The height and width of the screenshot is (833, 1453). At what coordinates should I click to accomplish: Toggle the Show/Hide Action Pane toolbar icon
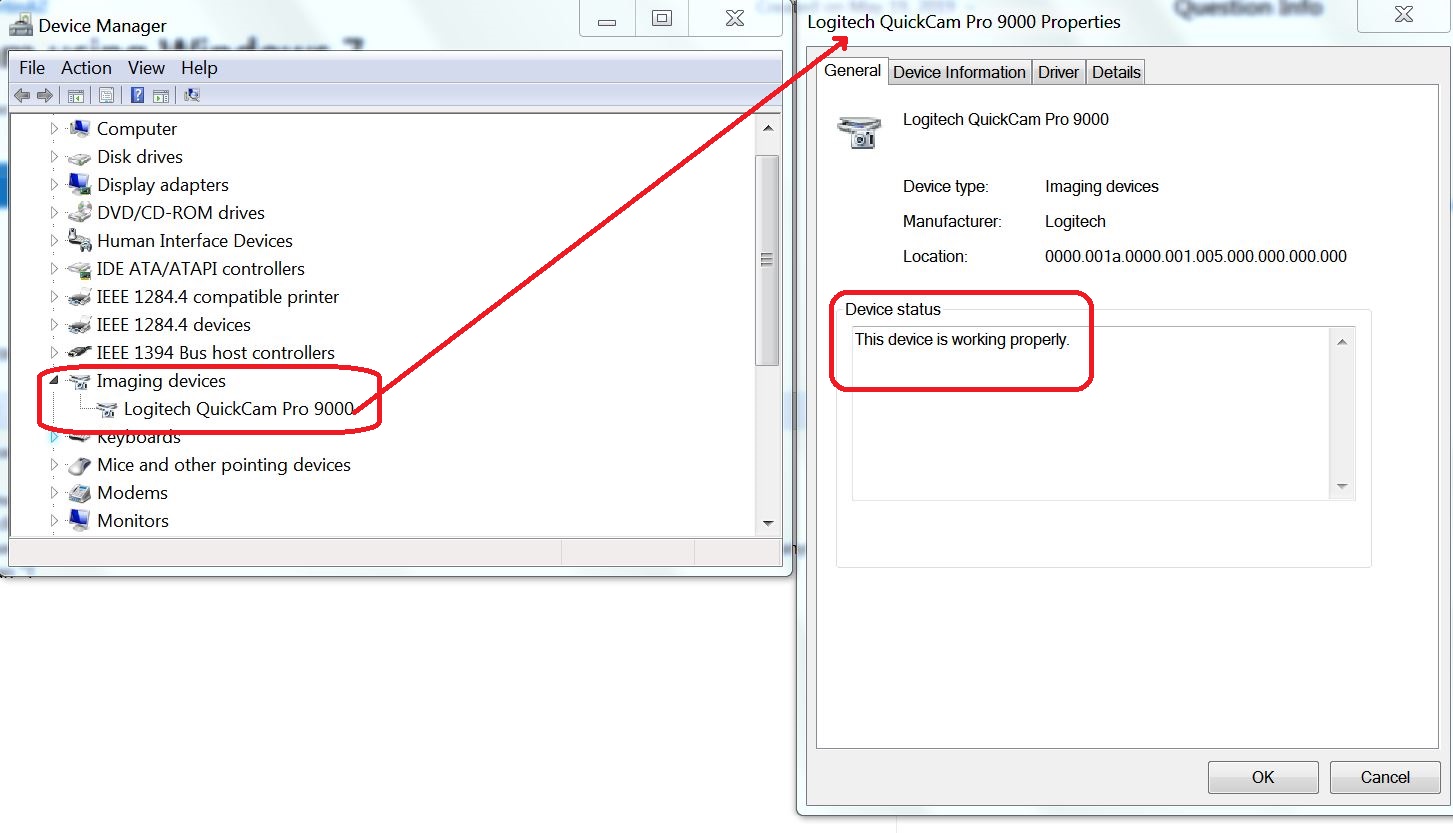pyautogui.click(x=160, y=96)
